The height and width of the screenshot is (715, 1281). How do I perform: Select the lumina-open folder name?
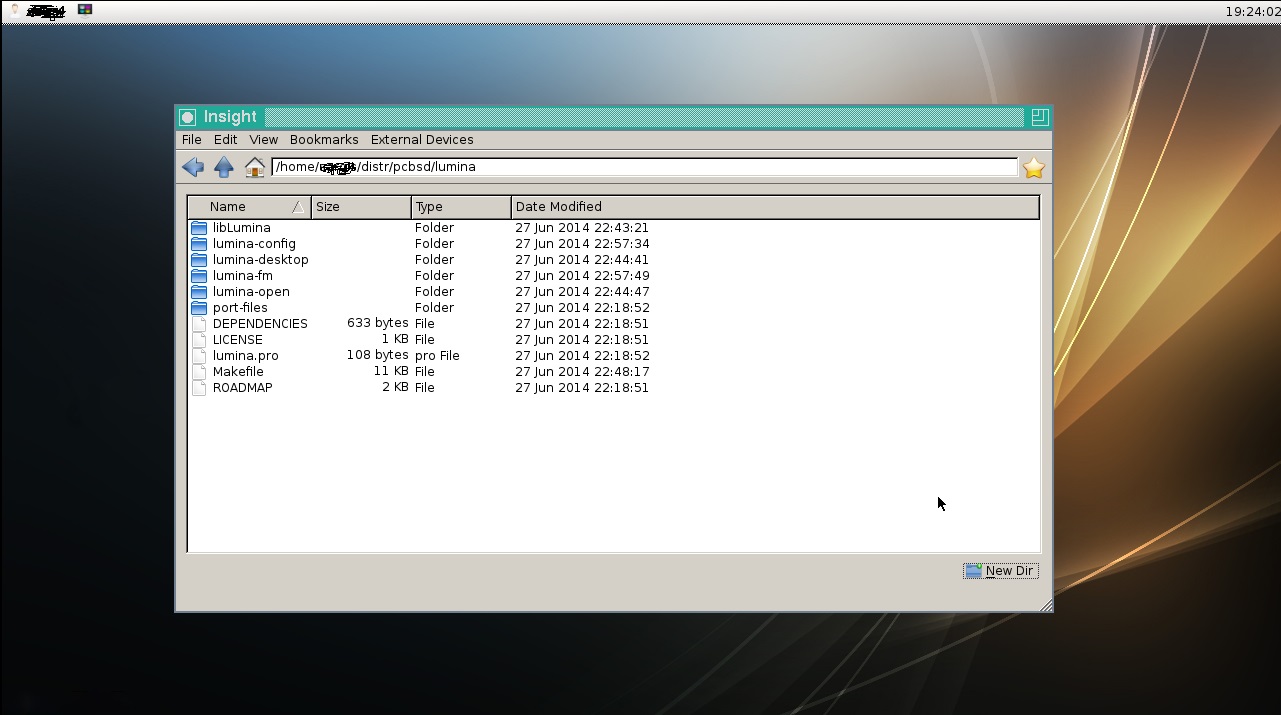coord(251,292)
